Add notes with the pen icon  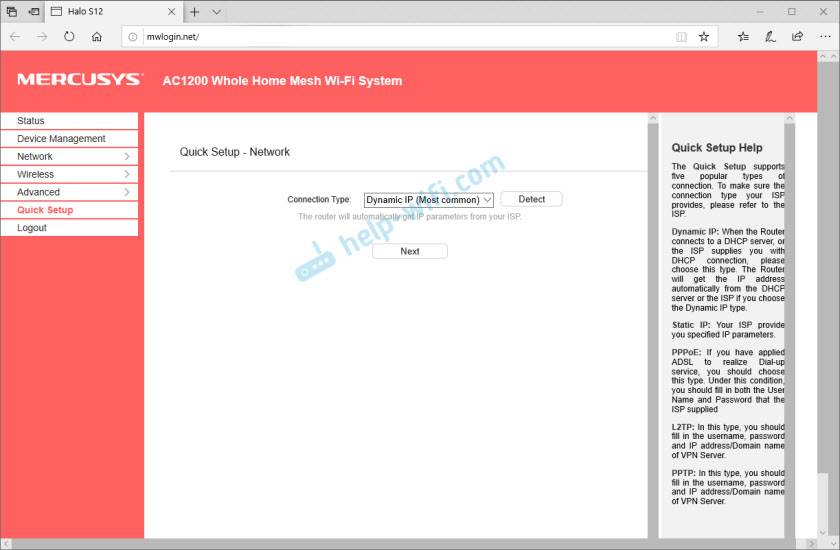(x=770, y=36)
